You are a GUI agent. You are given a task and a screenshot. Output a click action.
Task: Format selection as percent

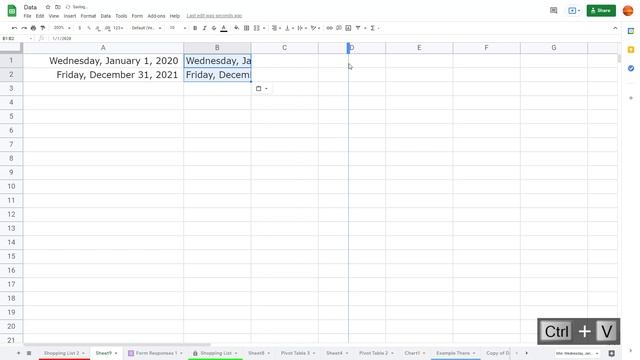89,28
